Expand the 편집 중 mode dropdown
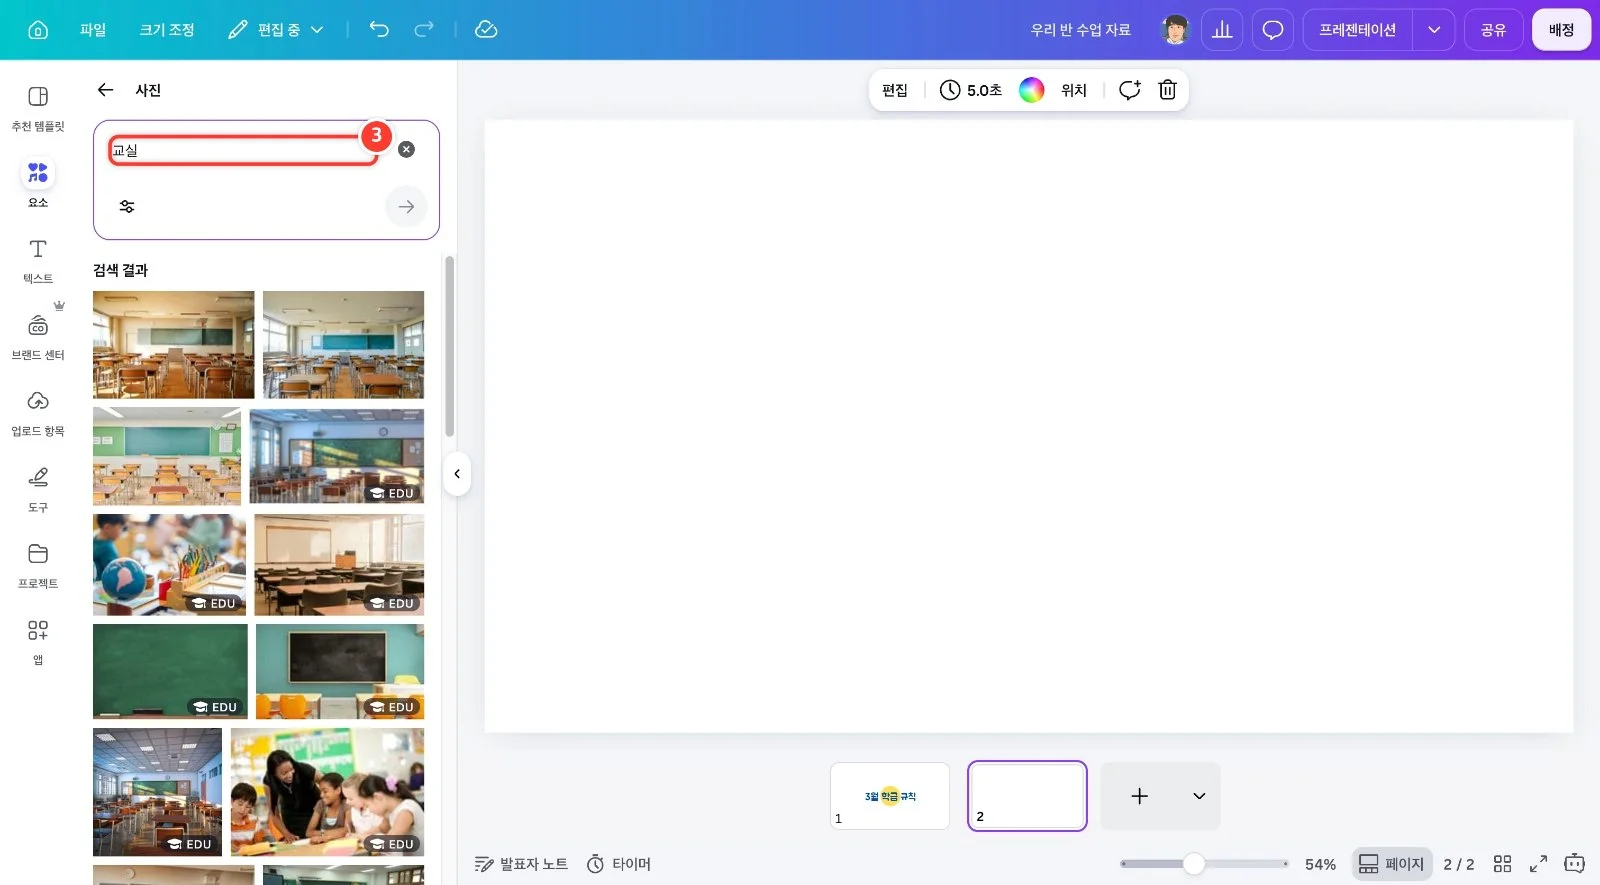 276,30
